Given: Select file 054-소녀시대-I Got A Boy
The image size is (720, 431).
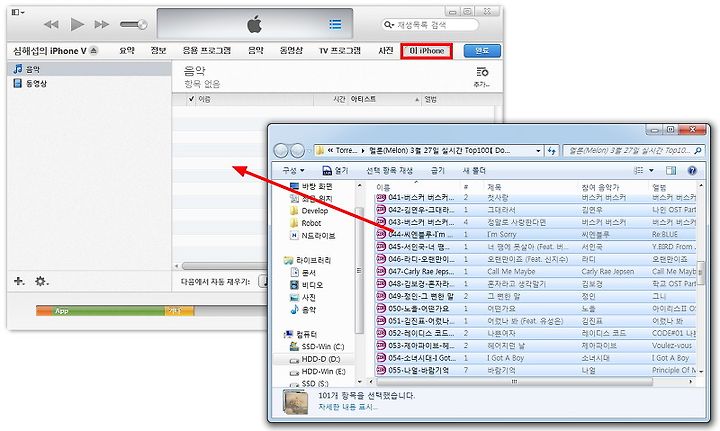Looking at the screenshot, I should click(536, 358).
